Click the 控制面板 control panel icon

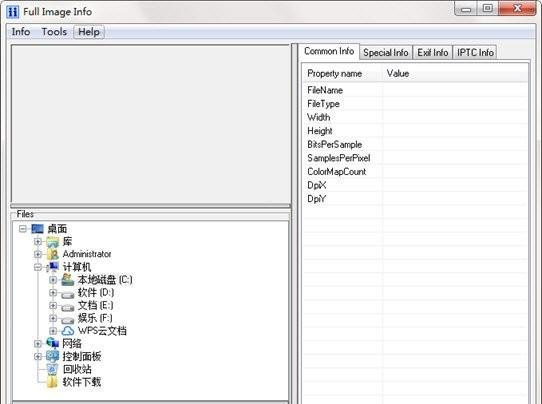(53, 356)
